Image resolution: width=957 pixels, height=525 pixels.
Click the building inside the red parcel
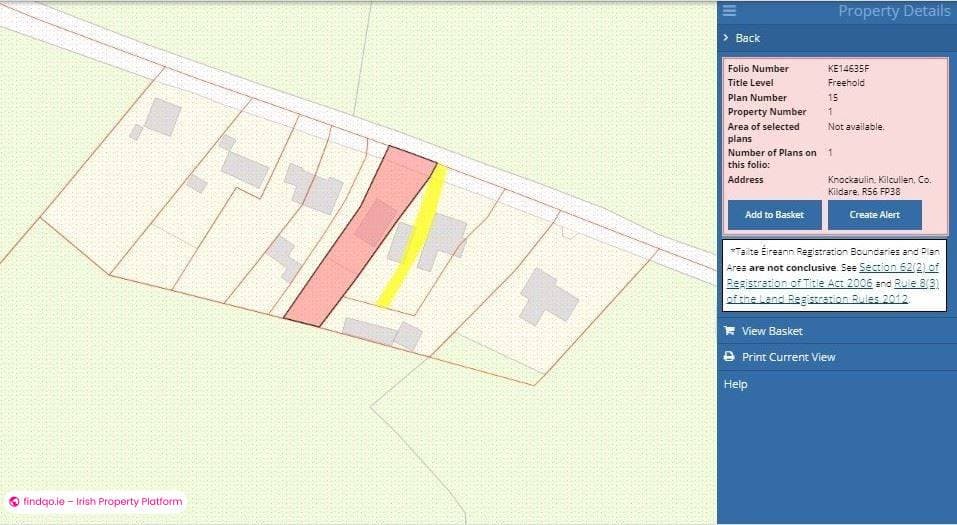point(376,221)
